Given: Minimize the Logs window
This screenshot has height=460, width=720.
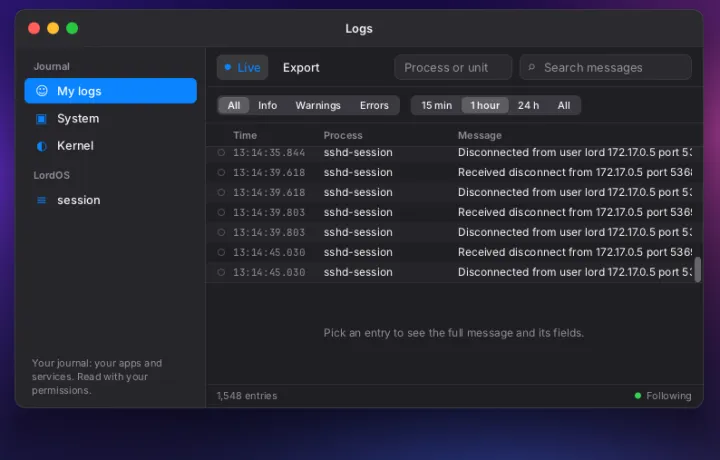Looking at the screenshot, I should [x=53, y=28].
